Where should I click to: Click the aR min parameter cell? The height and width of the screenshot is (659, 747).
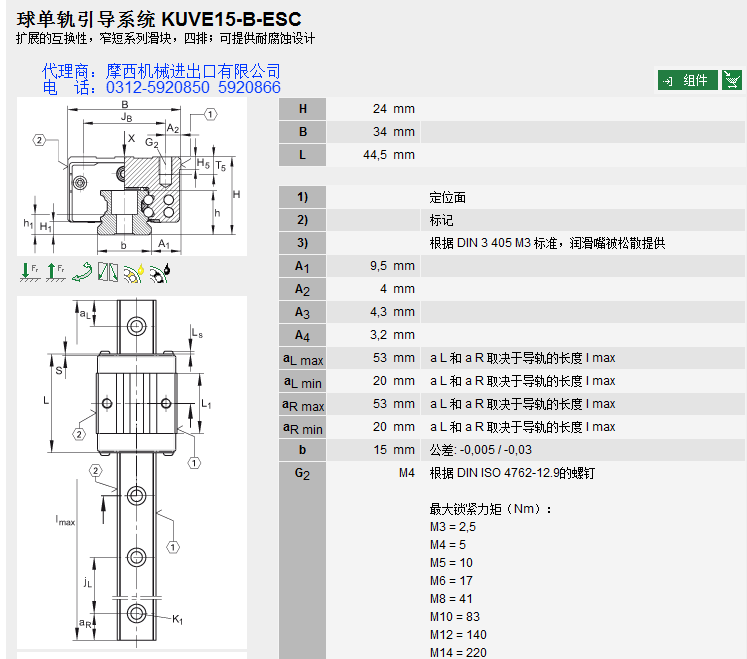(303, 426)
